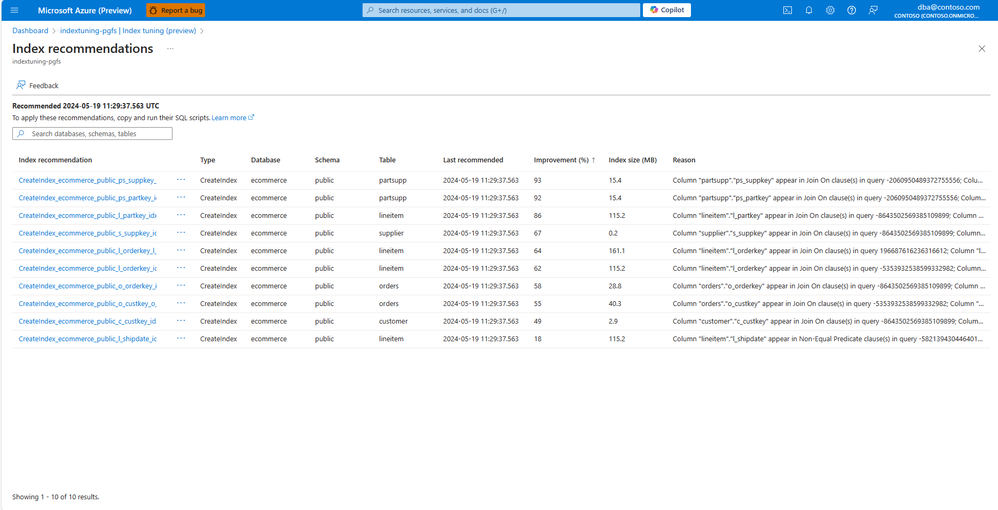Open more options for l_shipdate row
This screenshot has height=510, width=998.
(x=181, y=339)
